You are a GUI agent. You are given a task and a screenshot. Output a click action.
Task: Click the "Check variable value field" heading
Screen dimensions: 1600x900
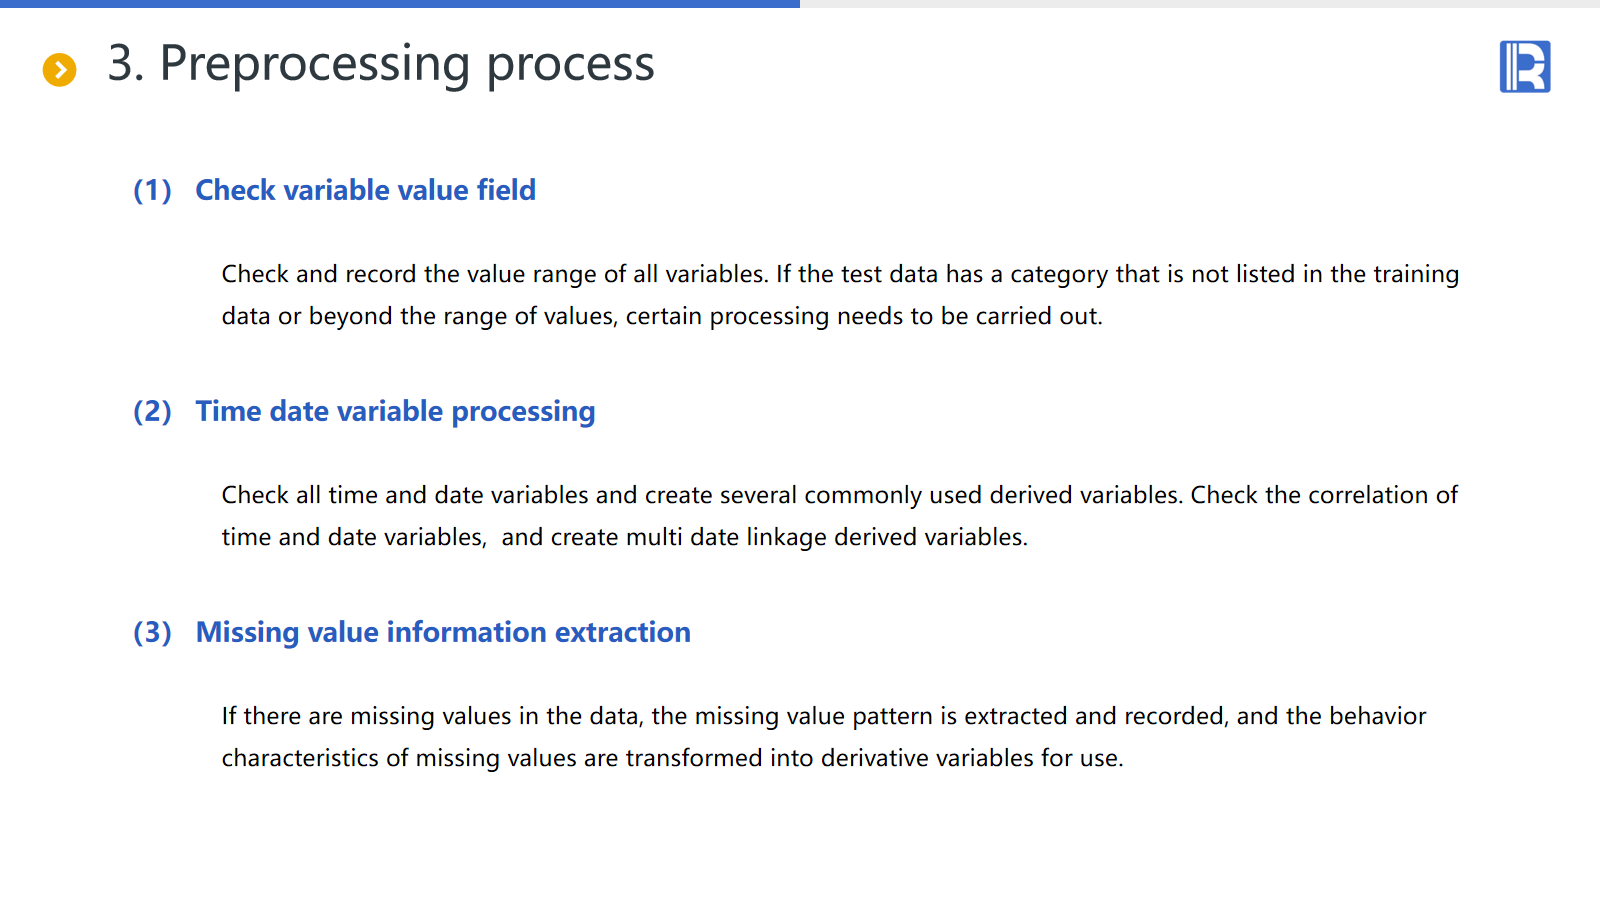365,190
